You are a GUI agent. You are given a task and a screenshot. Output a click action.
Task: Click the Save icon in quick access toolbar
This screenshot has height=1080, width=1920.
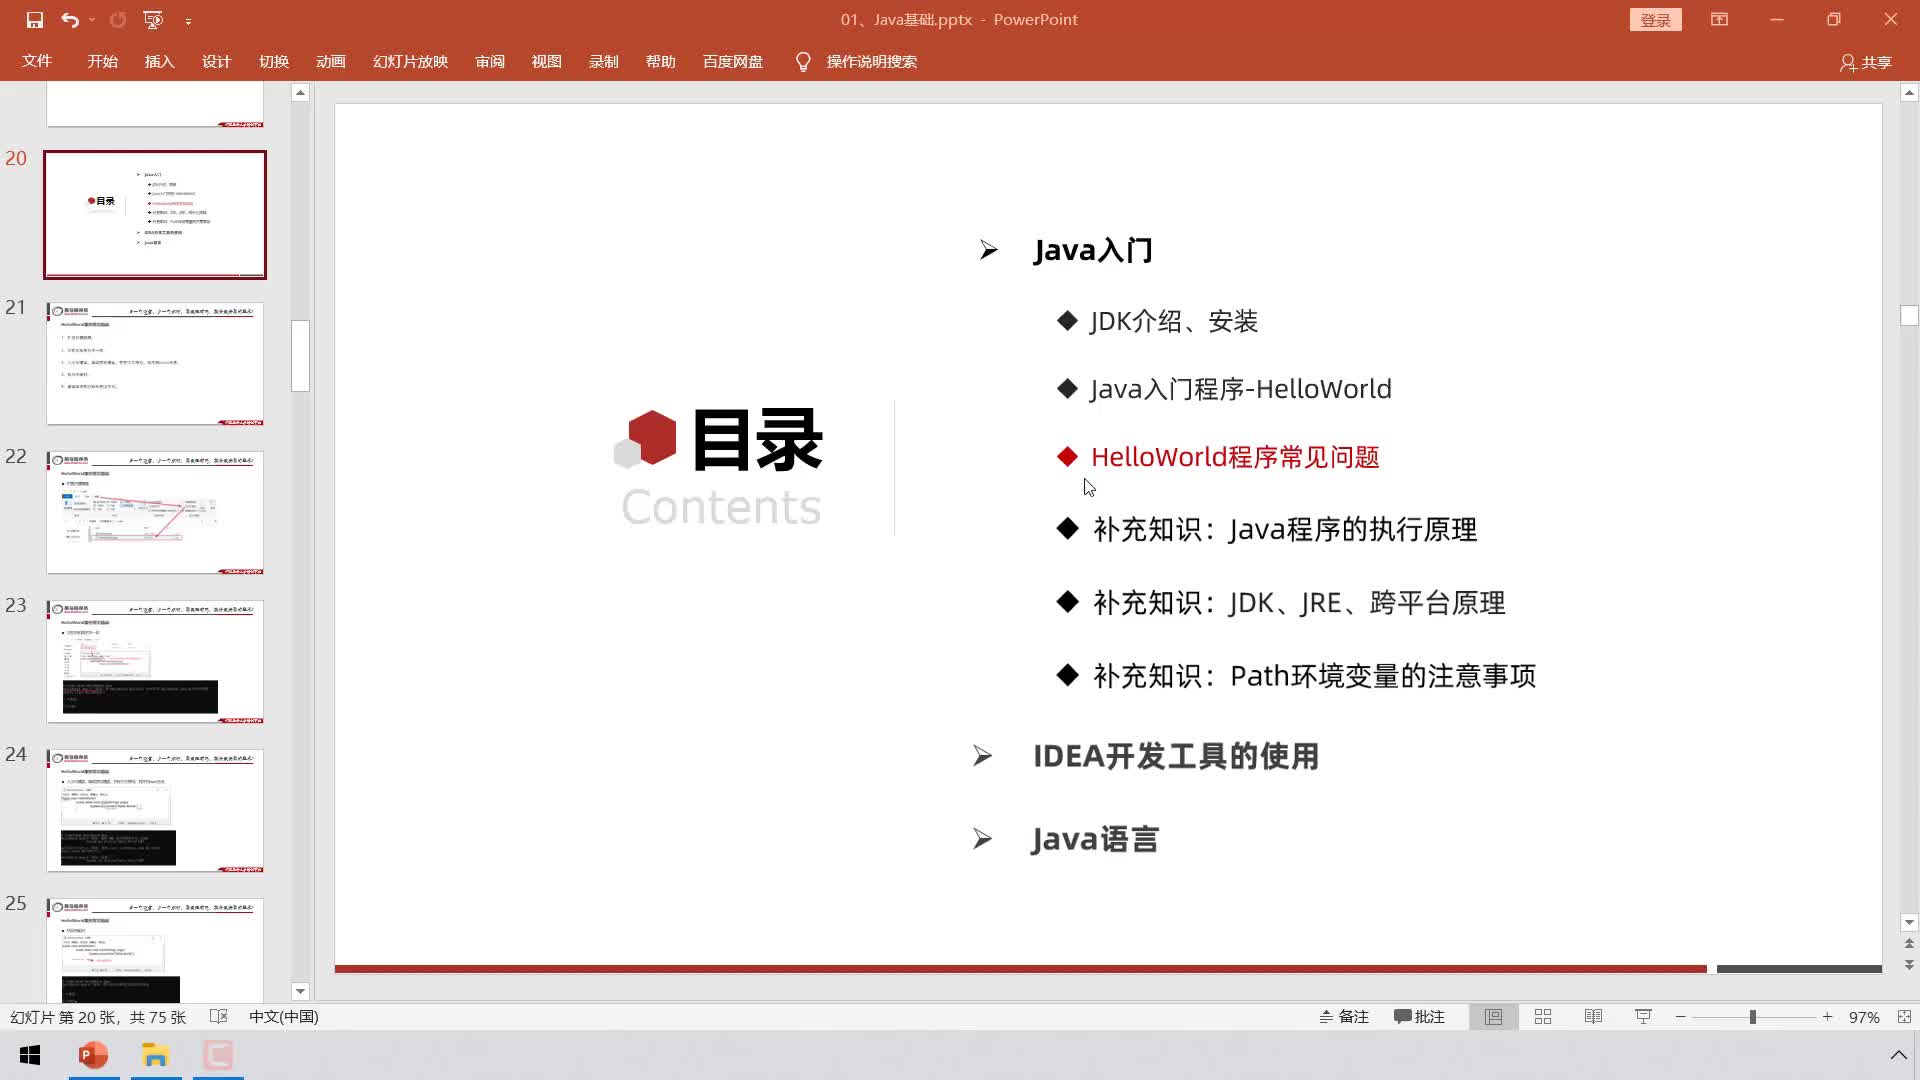click(35, 20)
